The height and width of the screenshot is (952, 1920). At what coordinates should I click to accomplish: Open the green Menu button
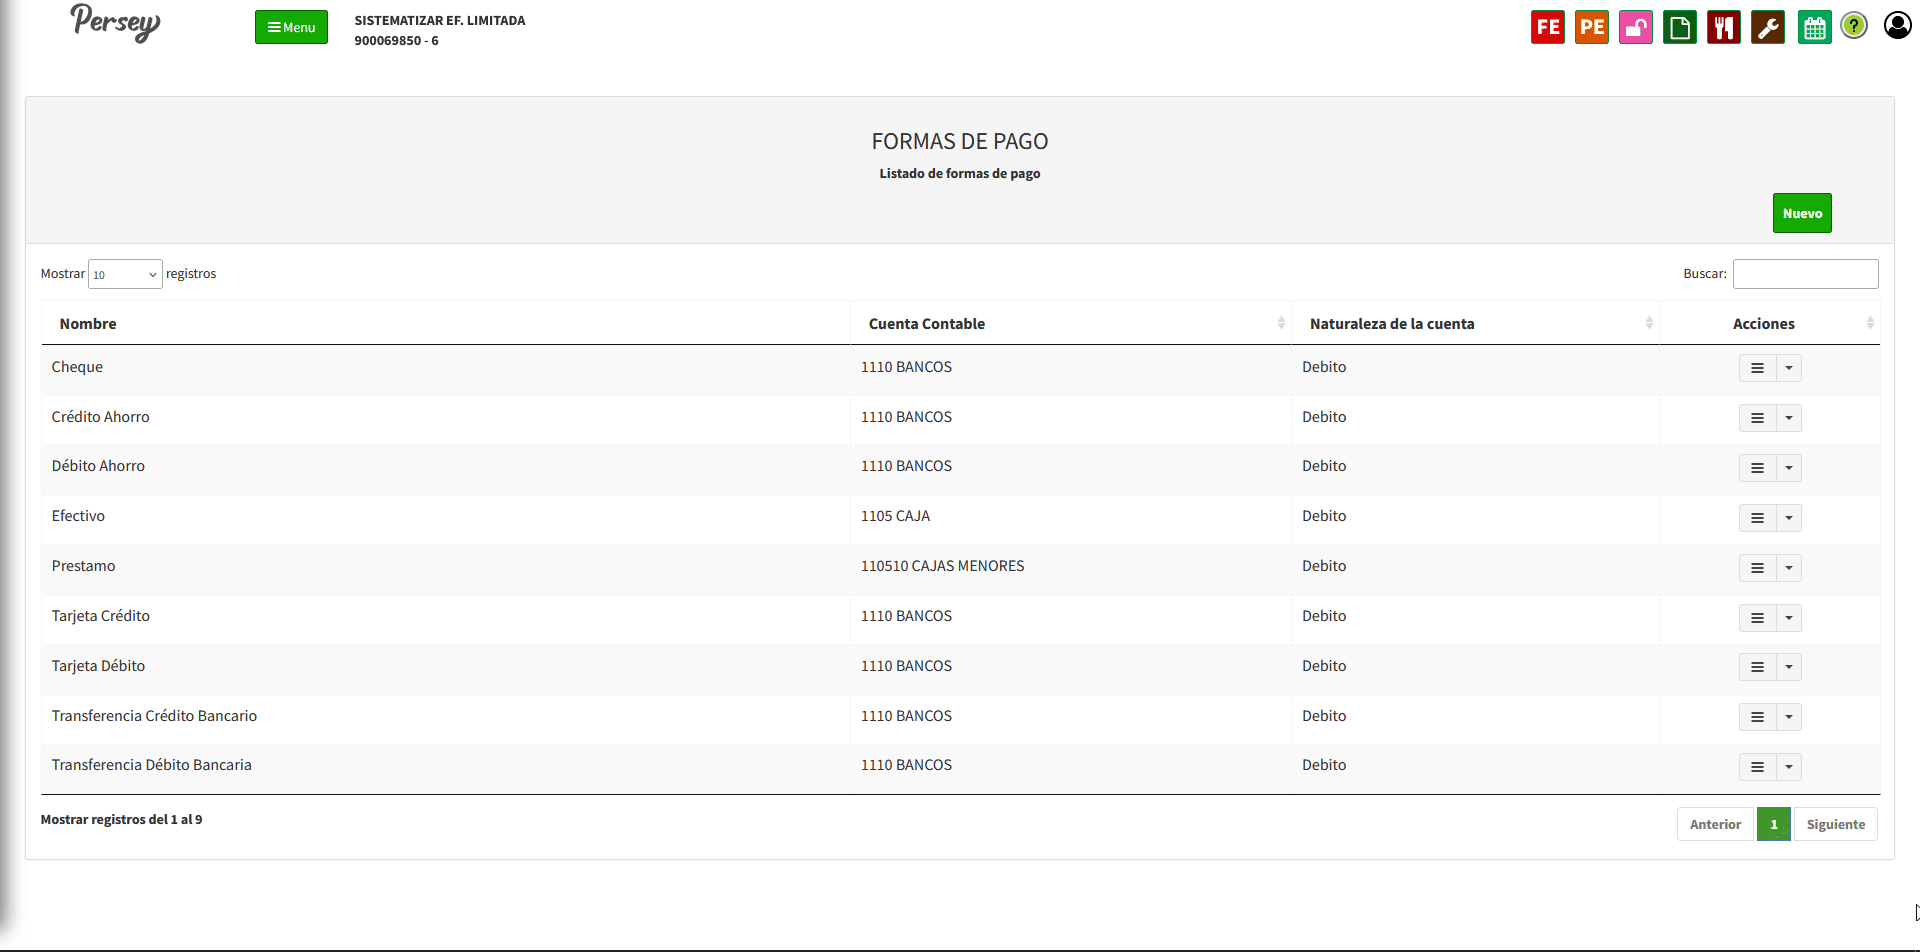pos(291,27)
